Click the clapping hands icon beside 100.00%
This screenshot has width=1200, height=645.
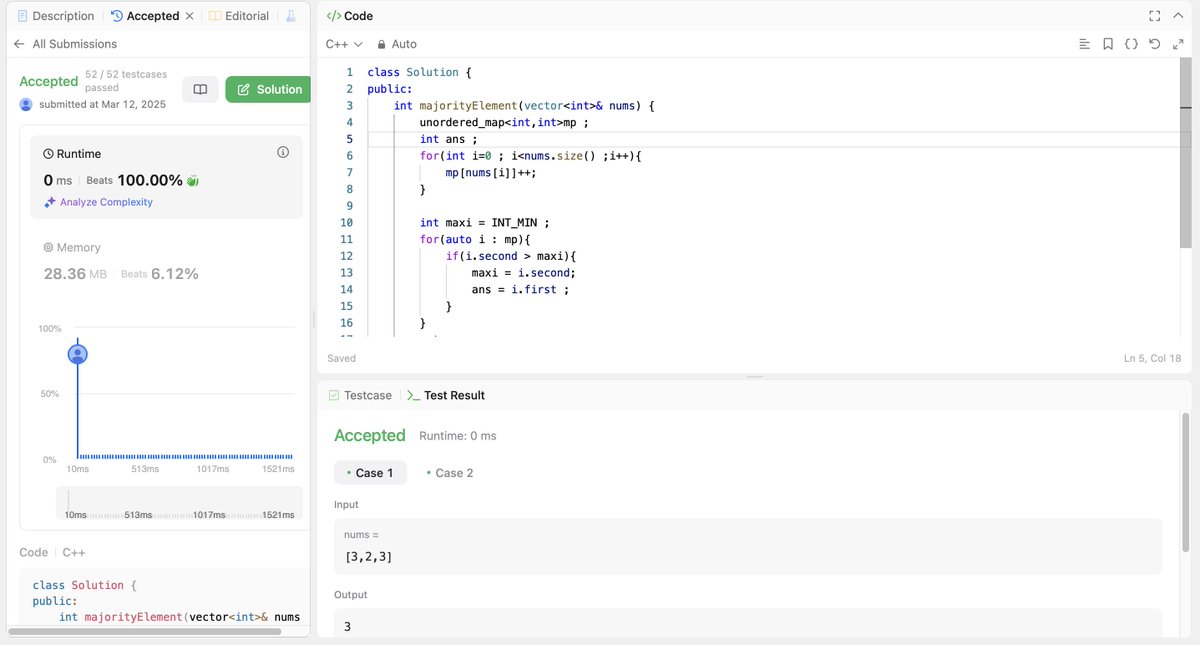(193, 180)
